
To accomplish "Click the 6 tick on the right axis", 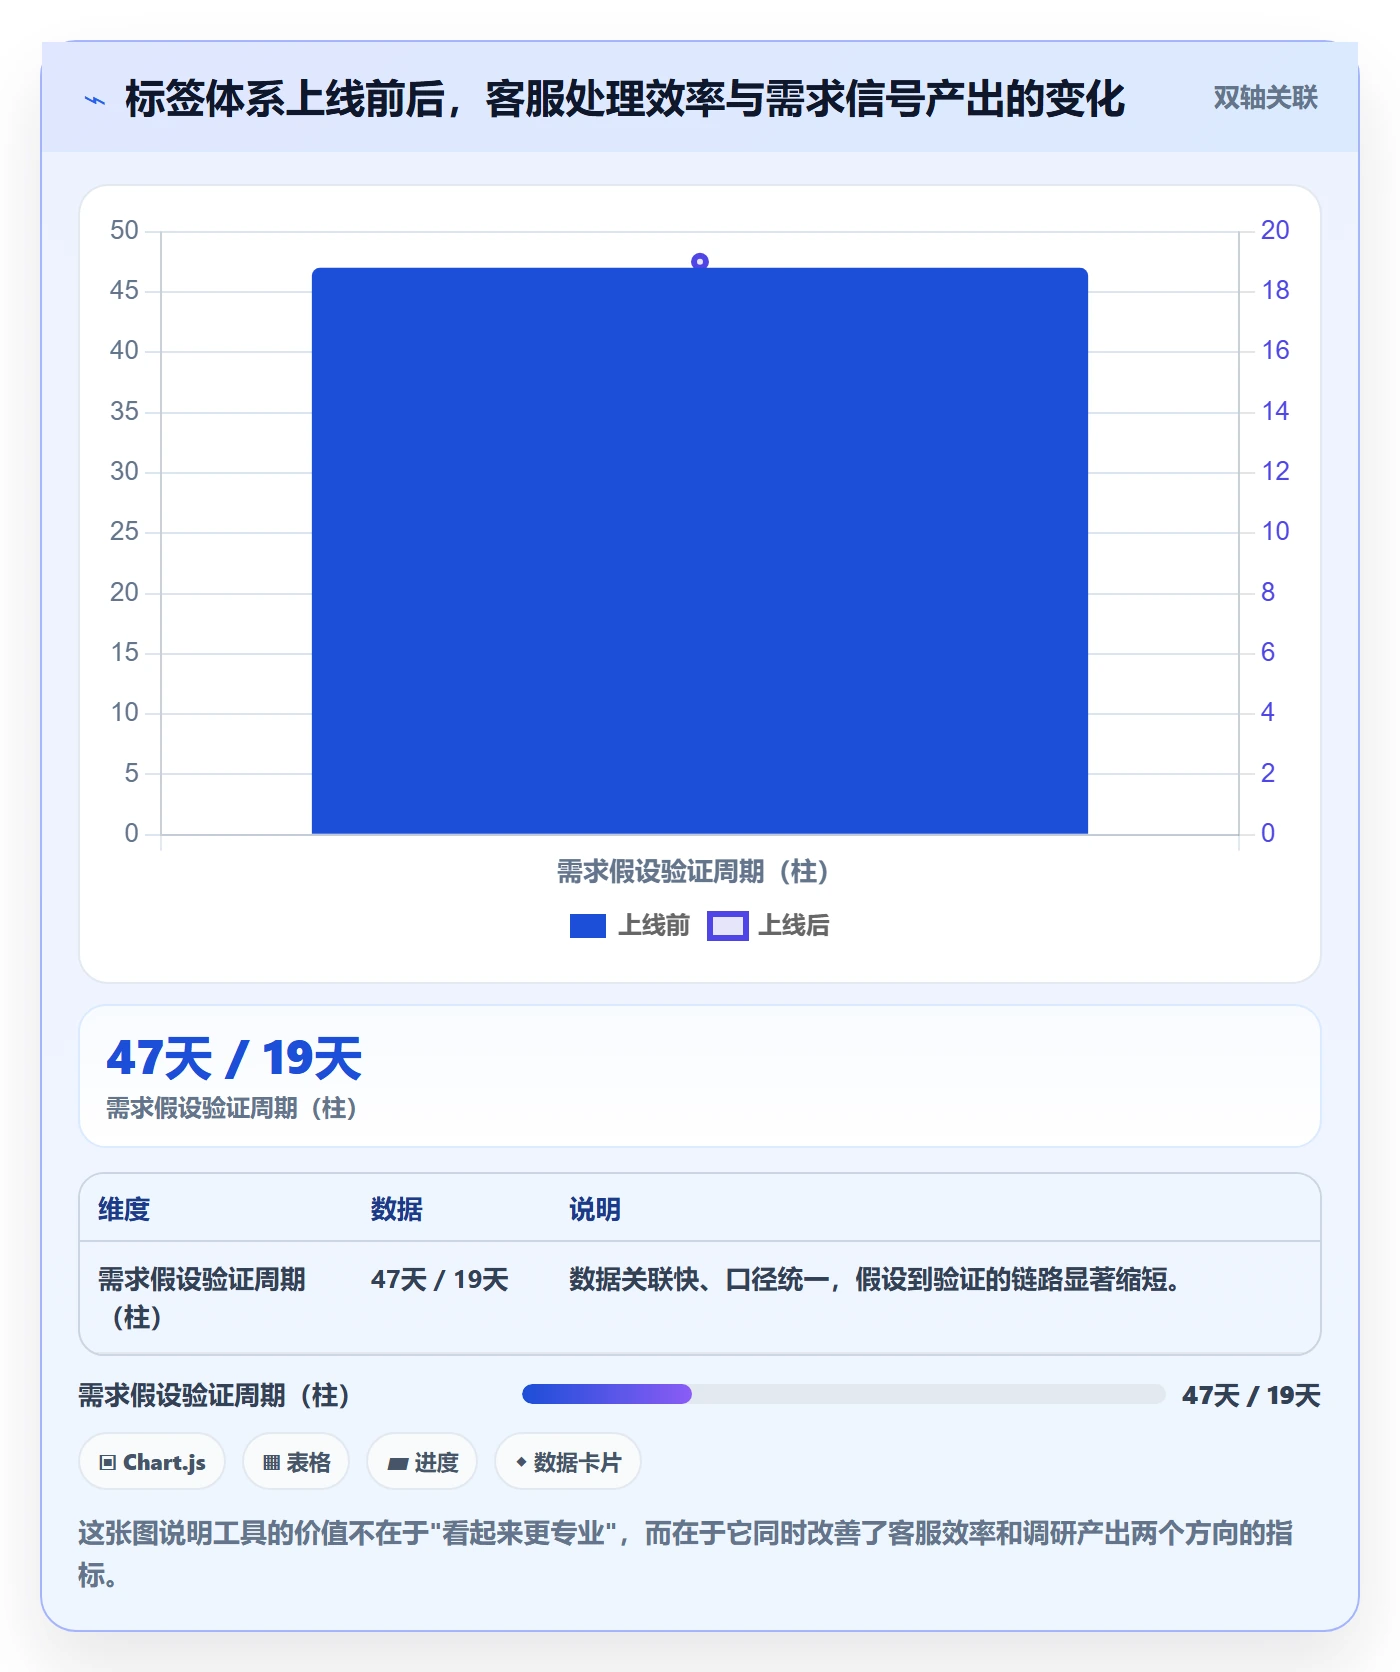I will (x=1268, y=653).
